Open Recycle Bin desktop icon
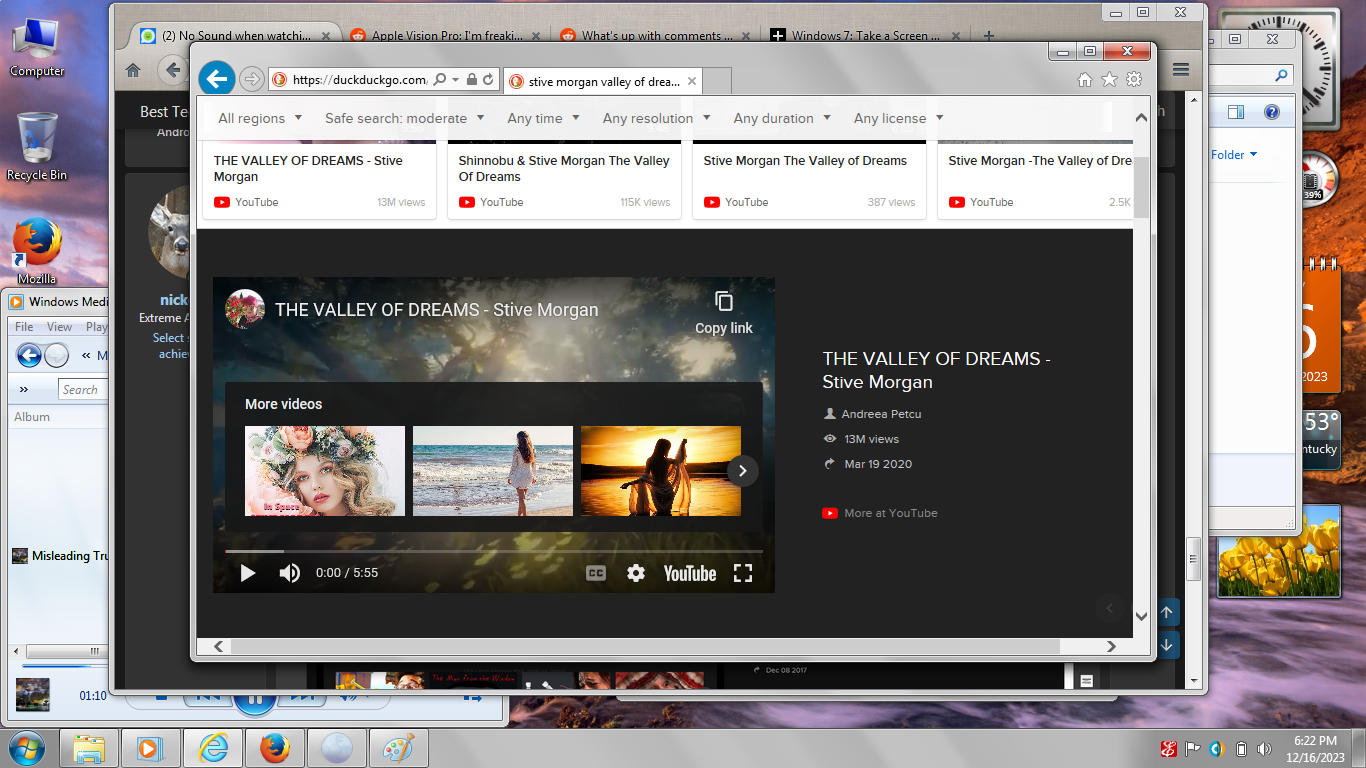Viewport: 1366px width, 768px height. pos(37,146)
